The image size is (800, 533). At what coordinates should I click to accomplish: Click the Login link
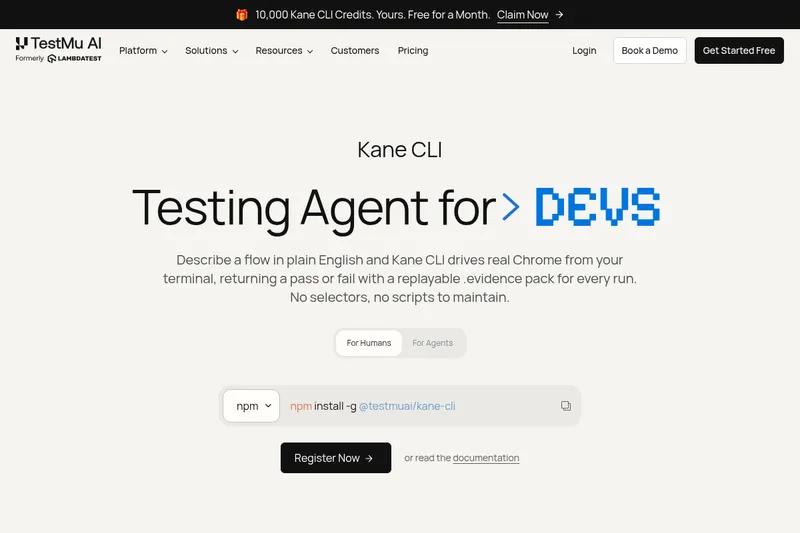(584, 50)
